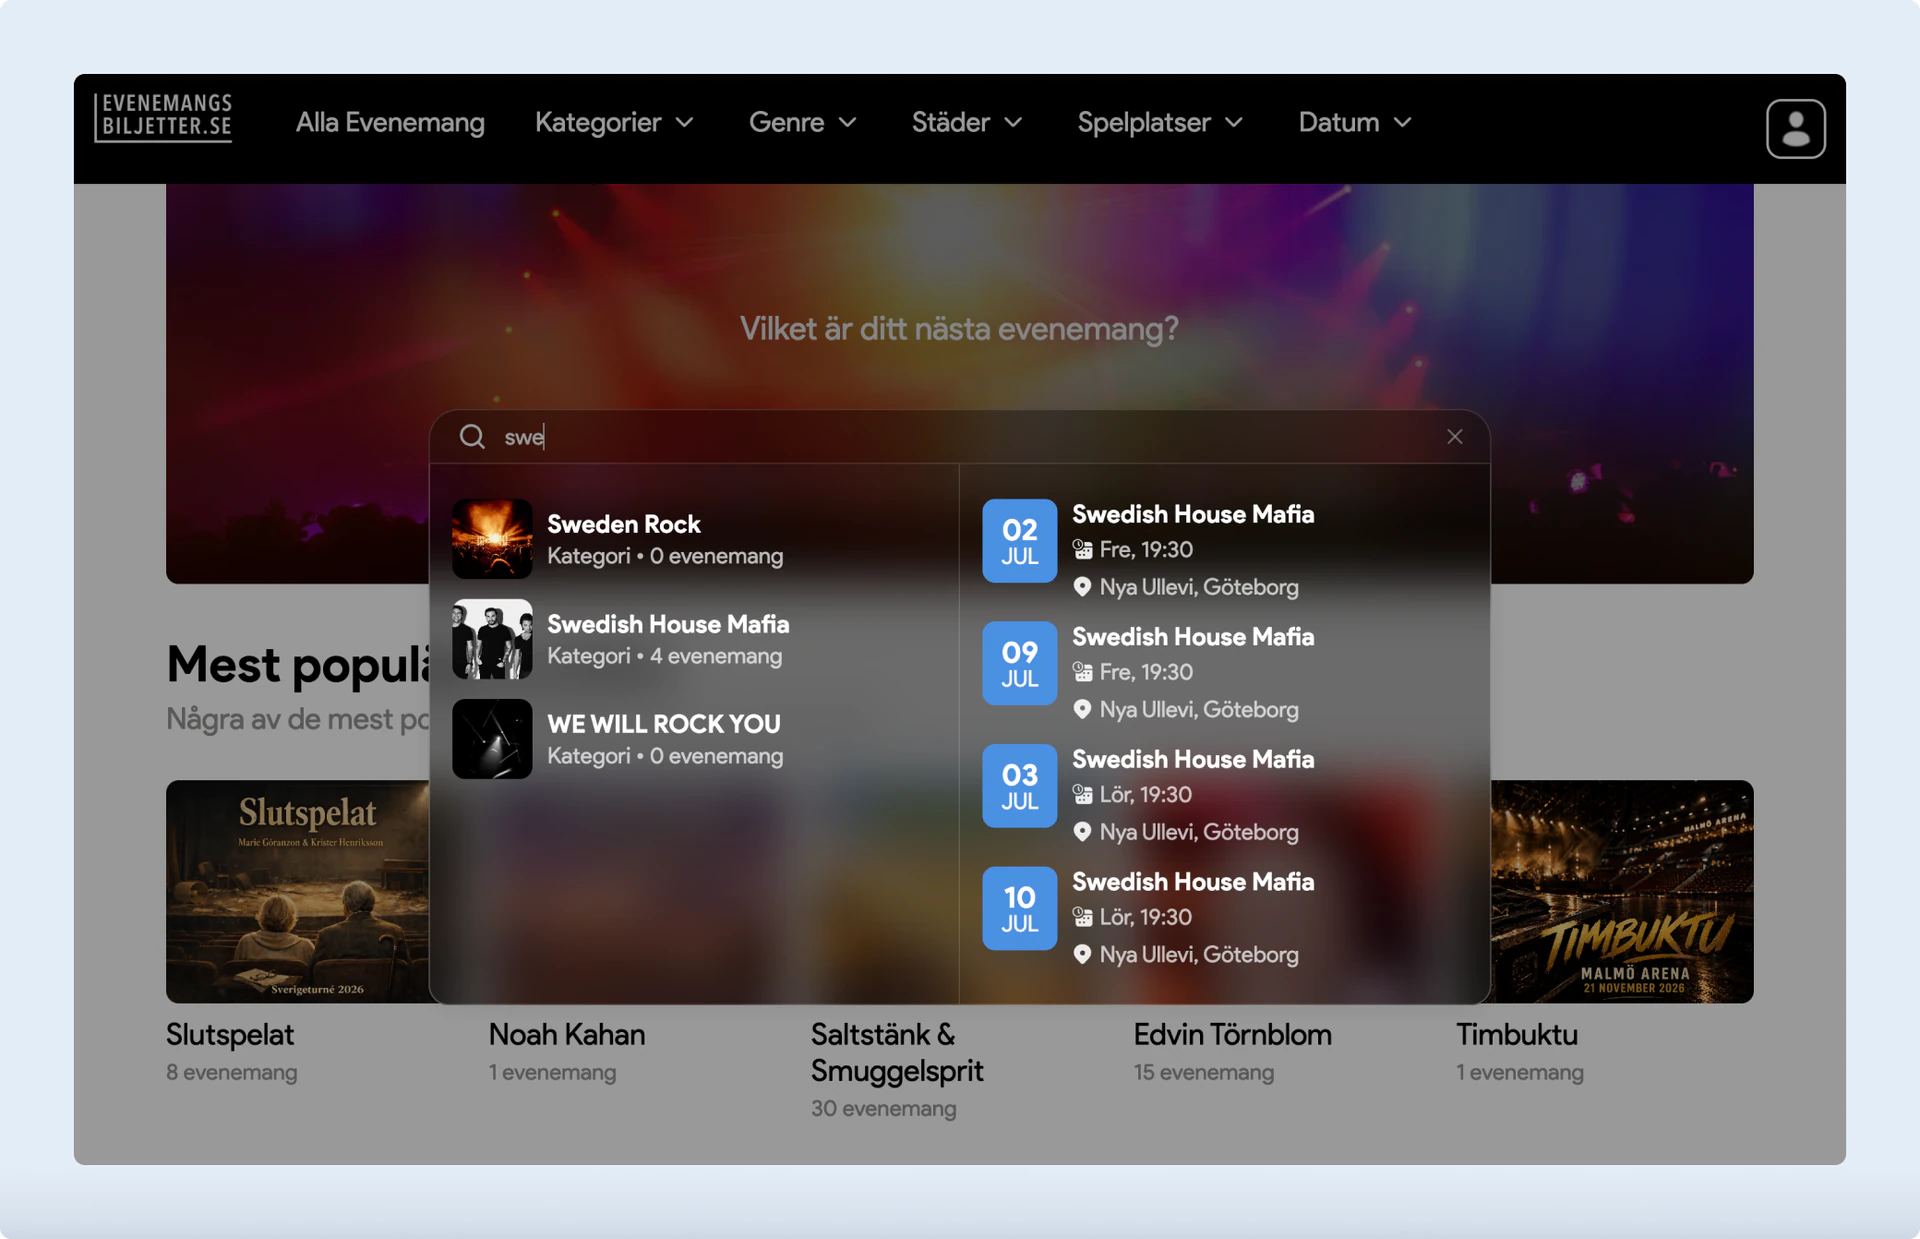The image size is (1920, 1239).
Task: Click the Evenemangsbiljetter.se logo
Action: [x=164, y=118]
